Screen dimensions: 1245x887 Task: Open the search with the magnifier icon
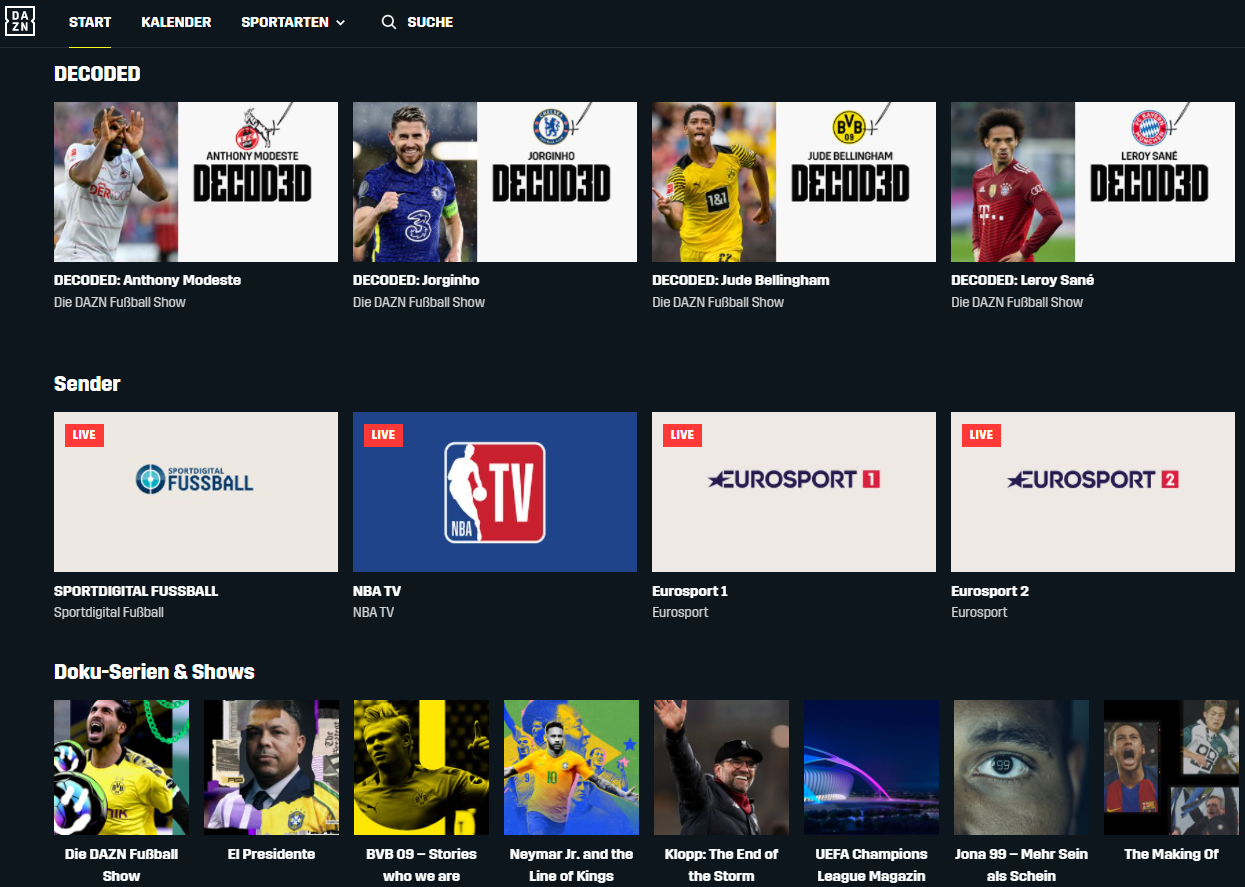[x=388, y=22]
